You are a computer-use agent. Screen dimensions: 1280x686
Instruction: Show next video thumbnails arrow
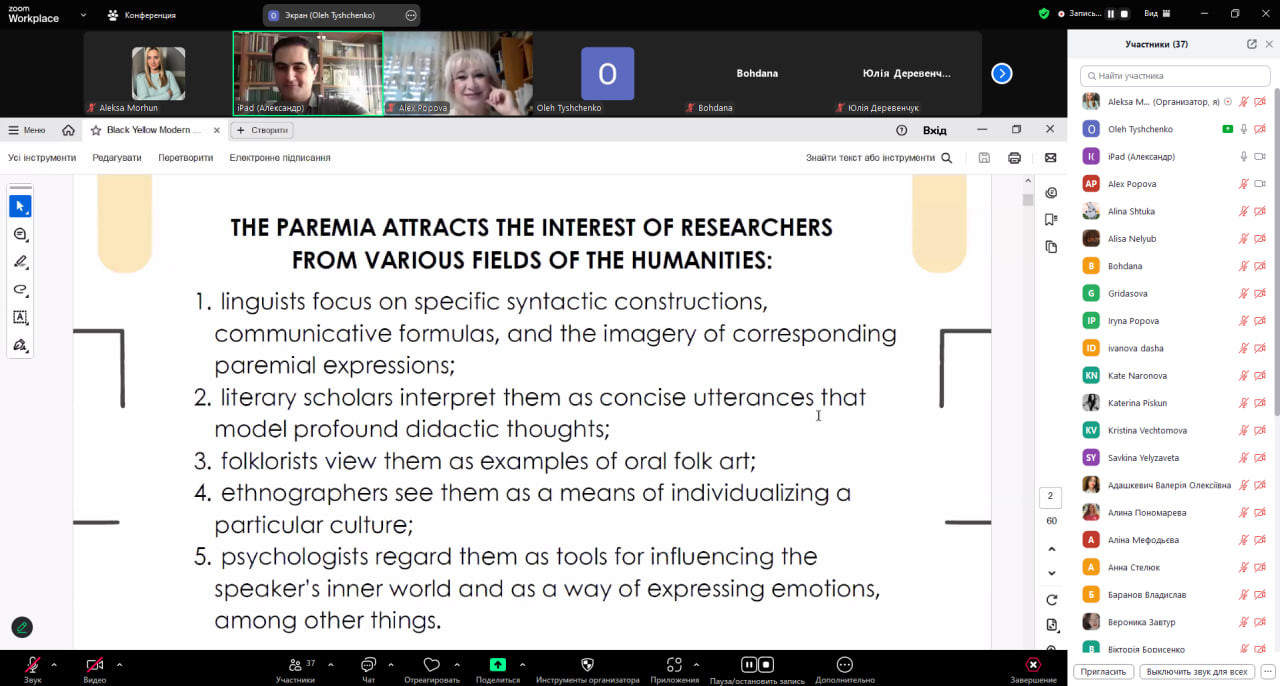(1001, 73)
